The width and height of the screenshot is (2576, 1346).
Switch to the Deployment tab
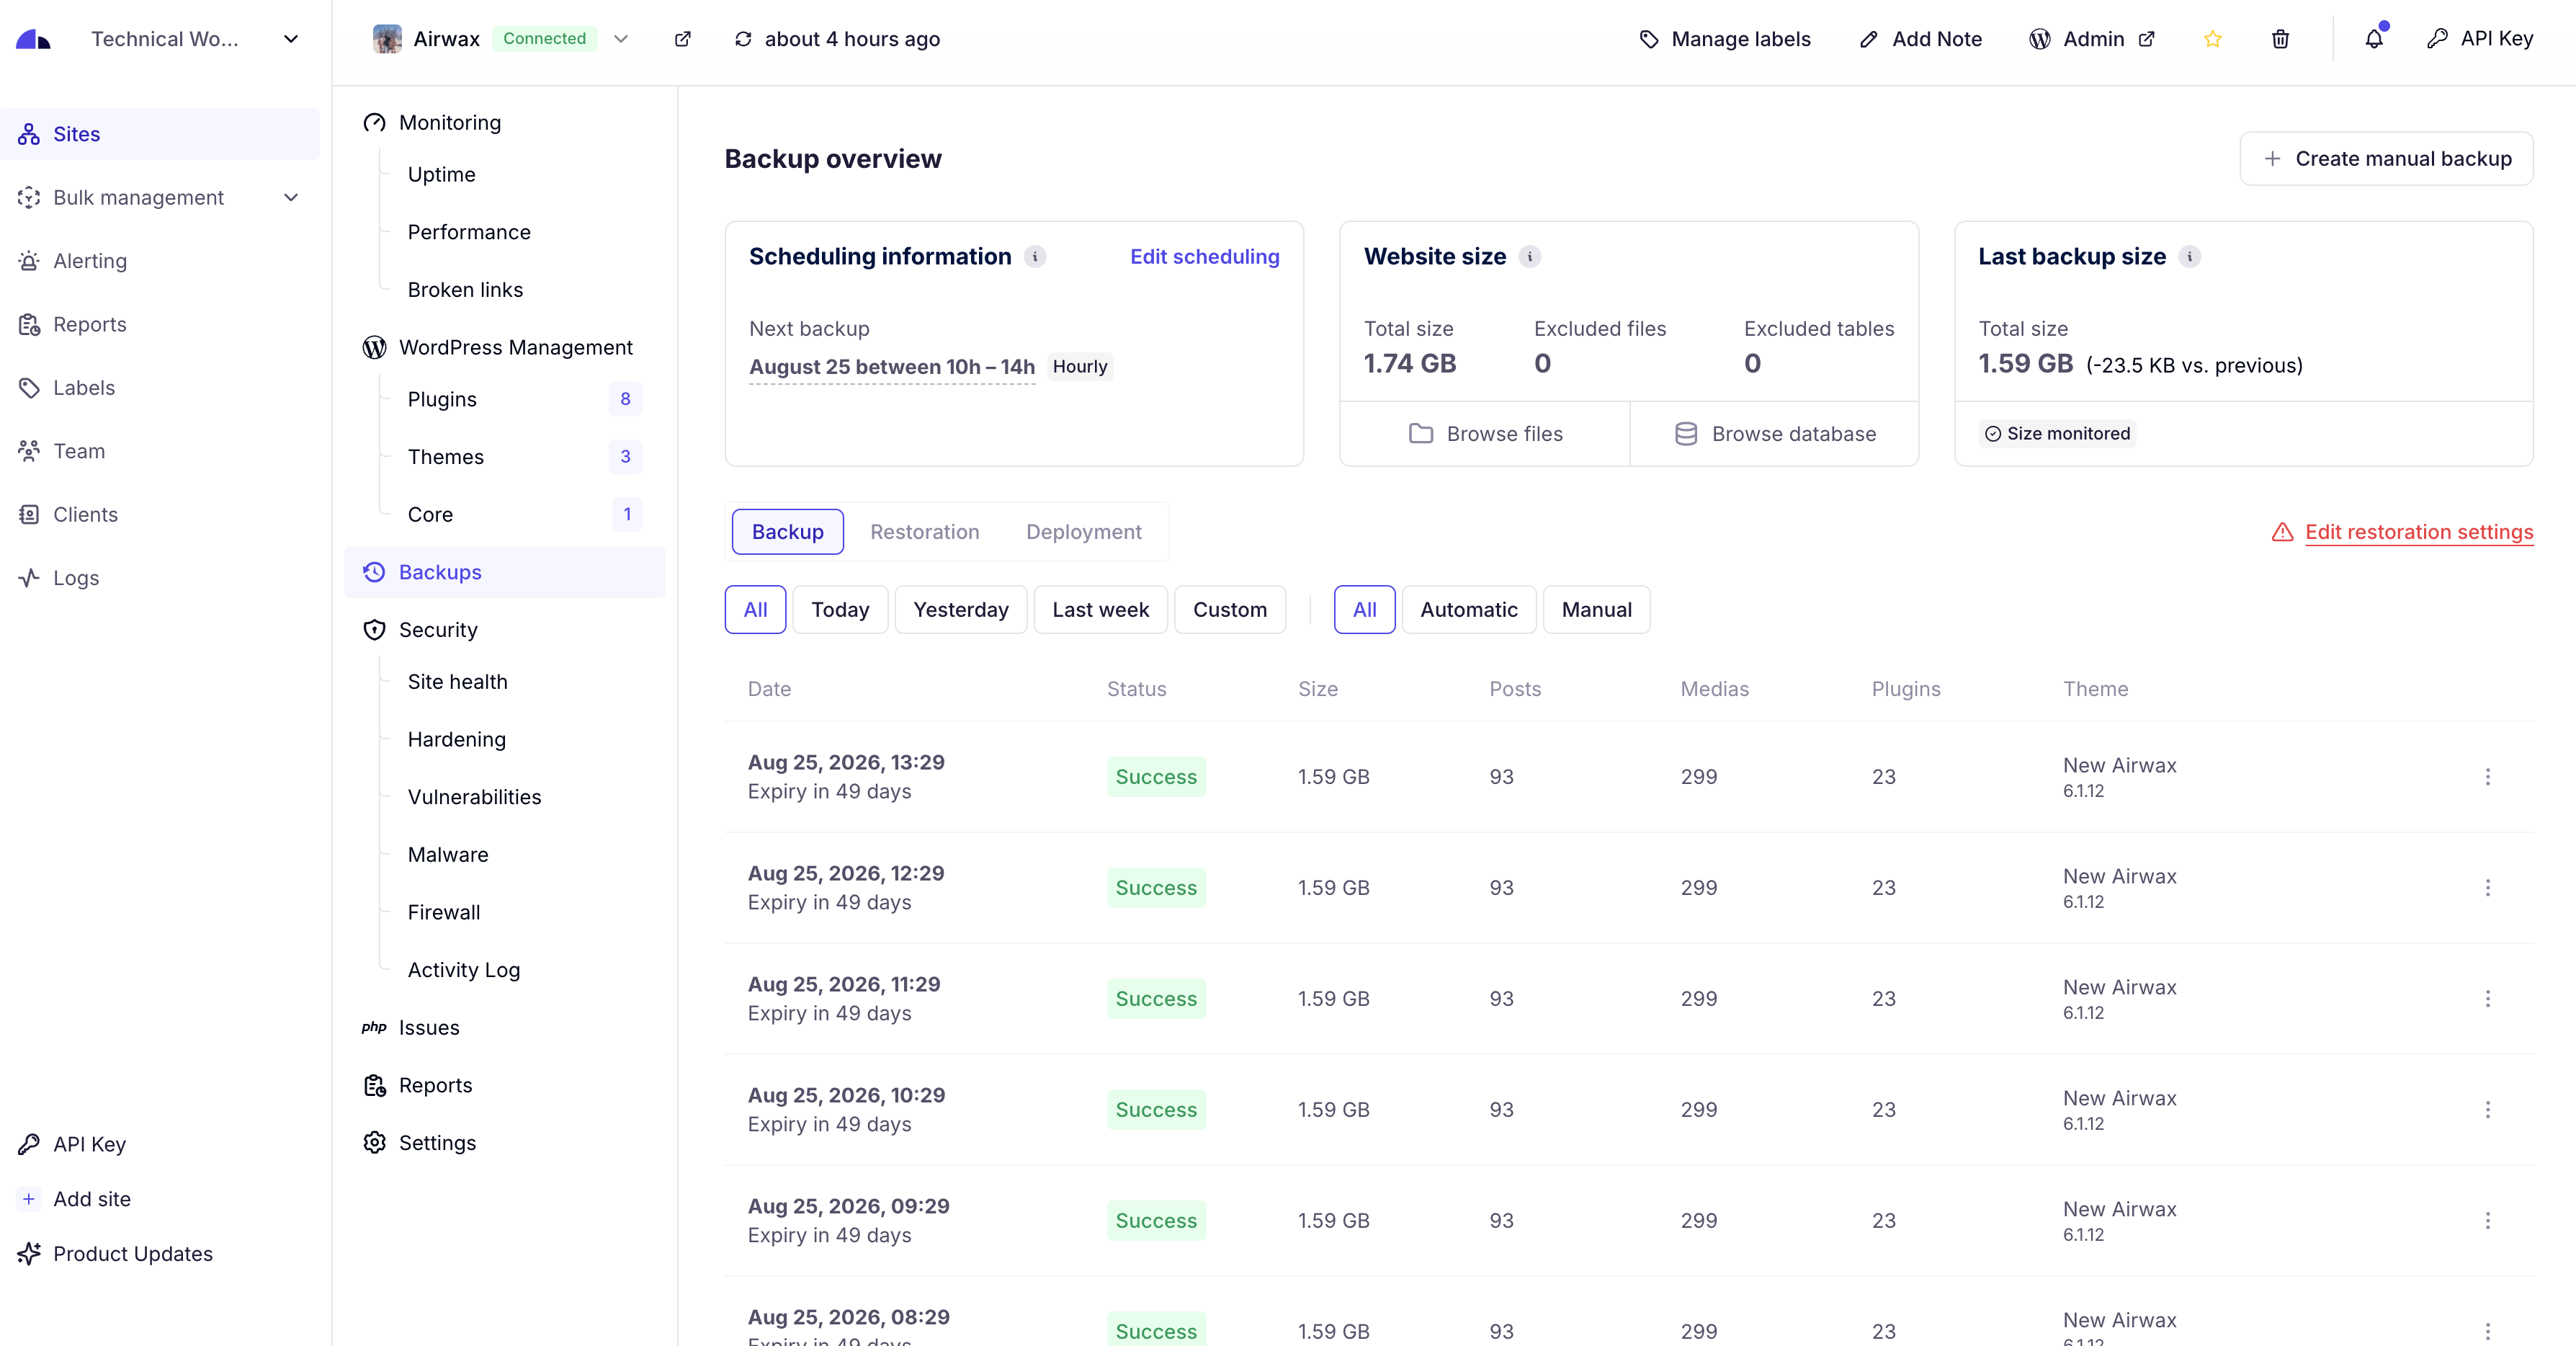1083,532
